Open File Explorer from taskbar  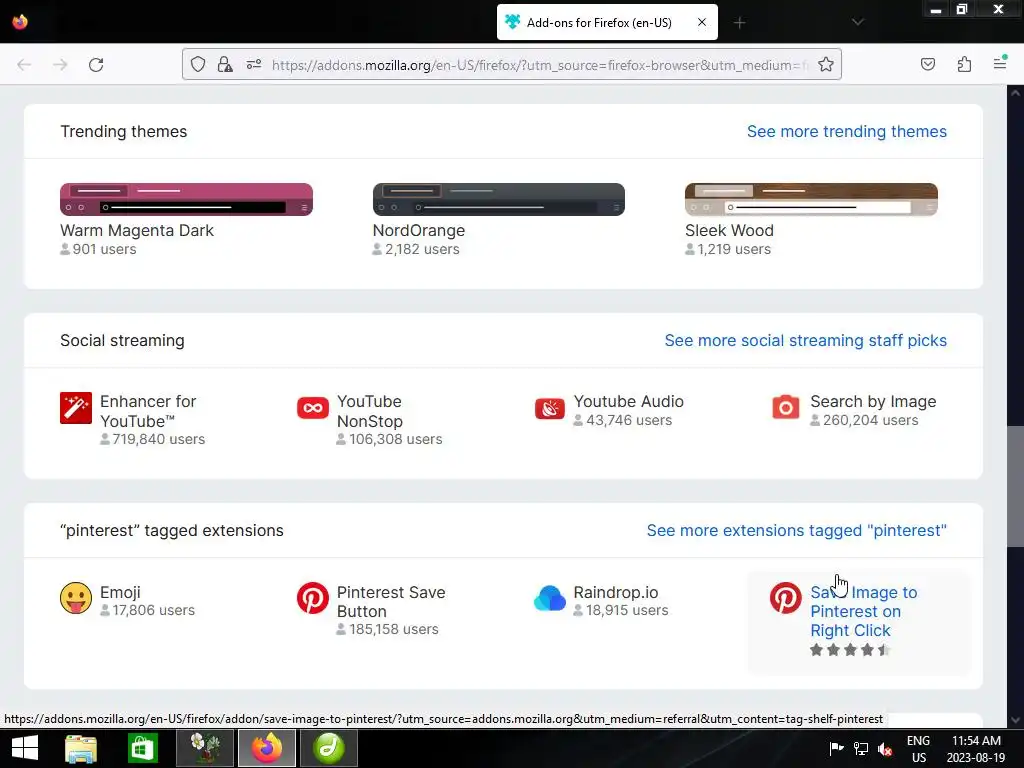(81, 748)
